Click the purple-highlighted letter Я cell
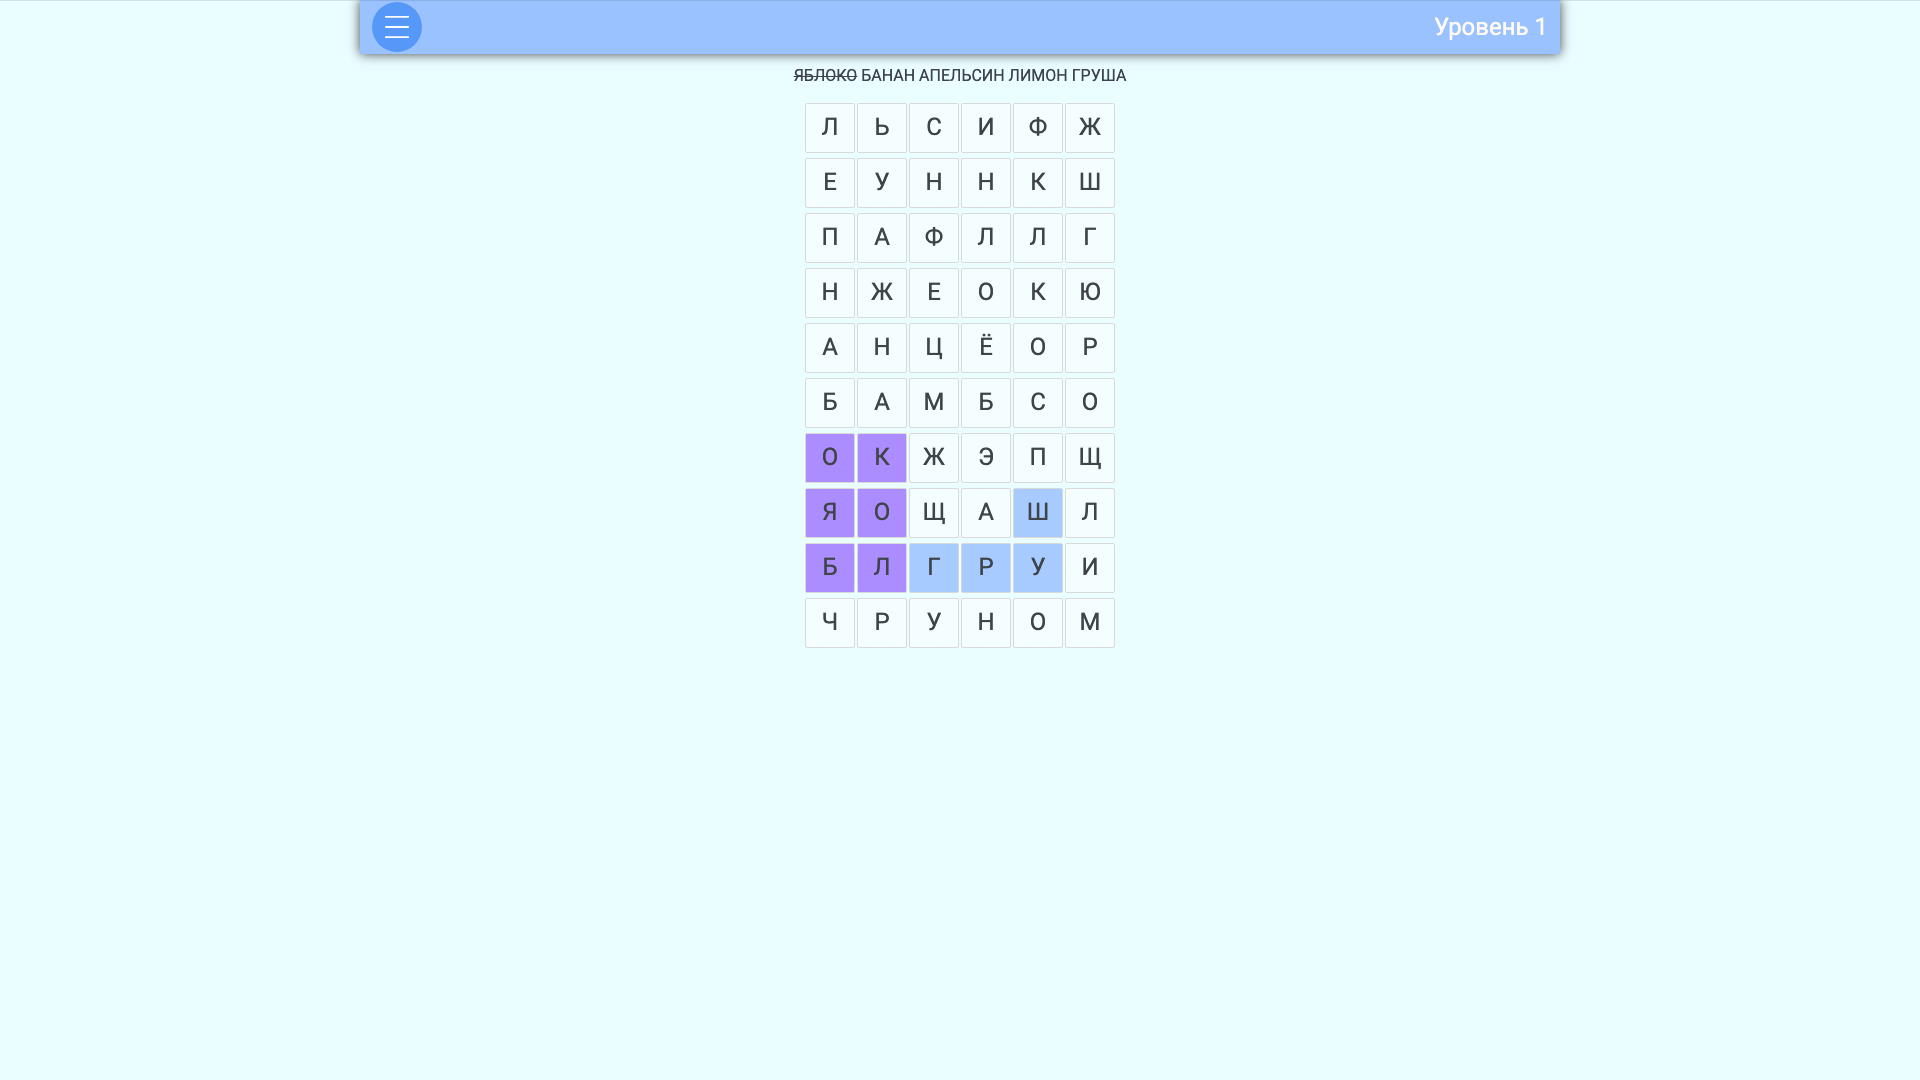 [829, 512]
